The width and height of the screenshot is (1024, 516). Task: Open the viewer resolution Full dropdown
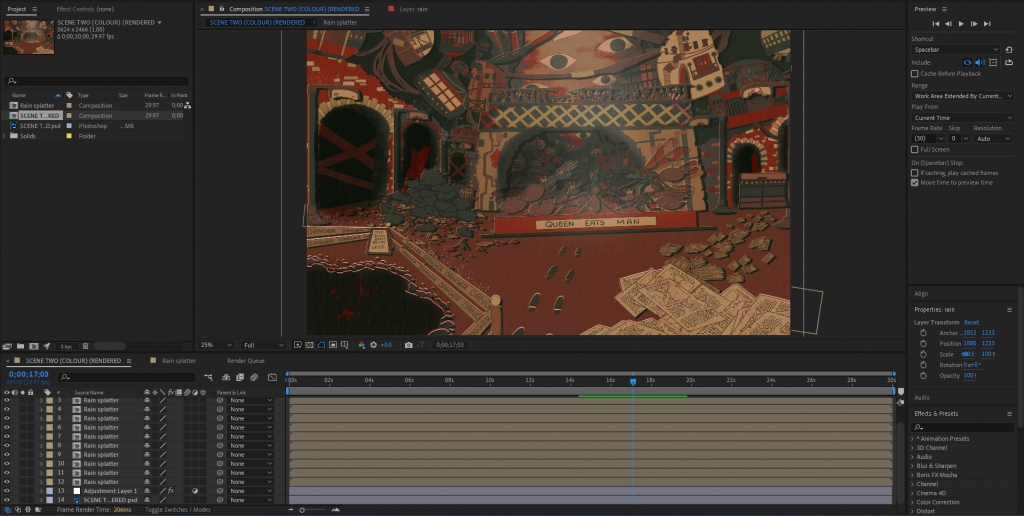pyautogui.click(x=263, y=345)
